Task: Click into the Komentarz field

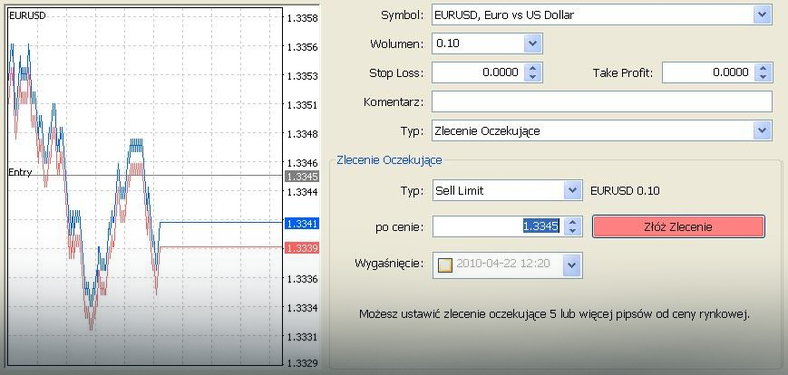Action: point(602,102)
